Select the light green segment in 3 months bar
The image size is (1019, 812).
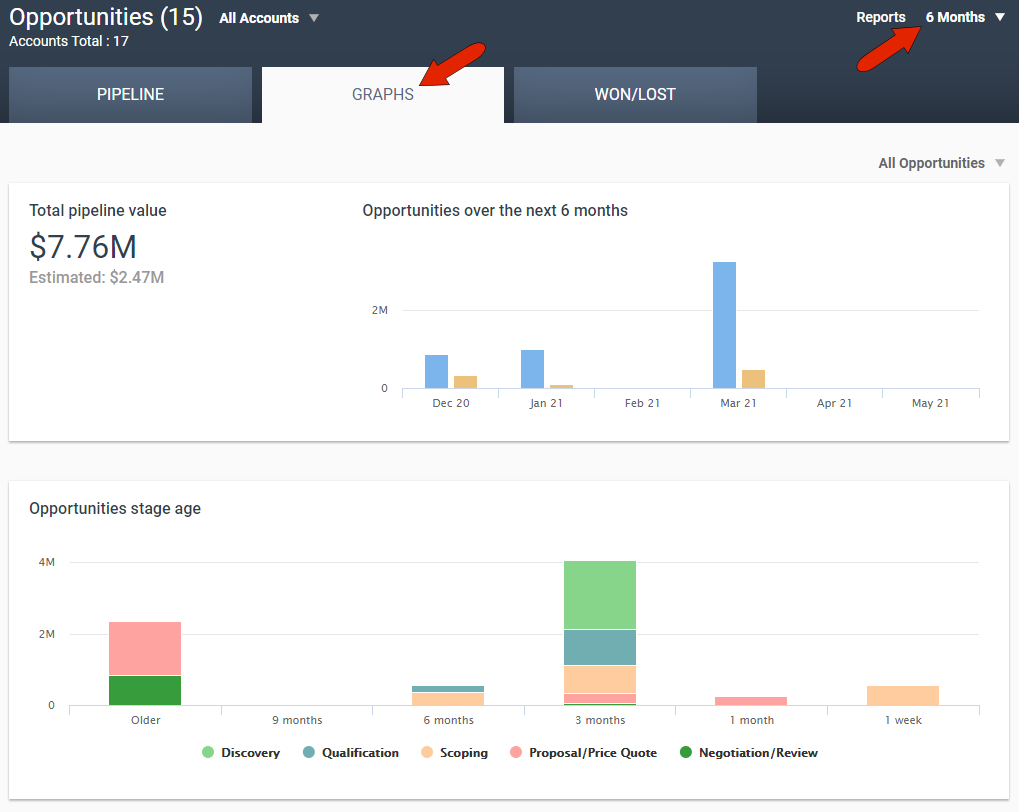600,594
